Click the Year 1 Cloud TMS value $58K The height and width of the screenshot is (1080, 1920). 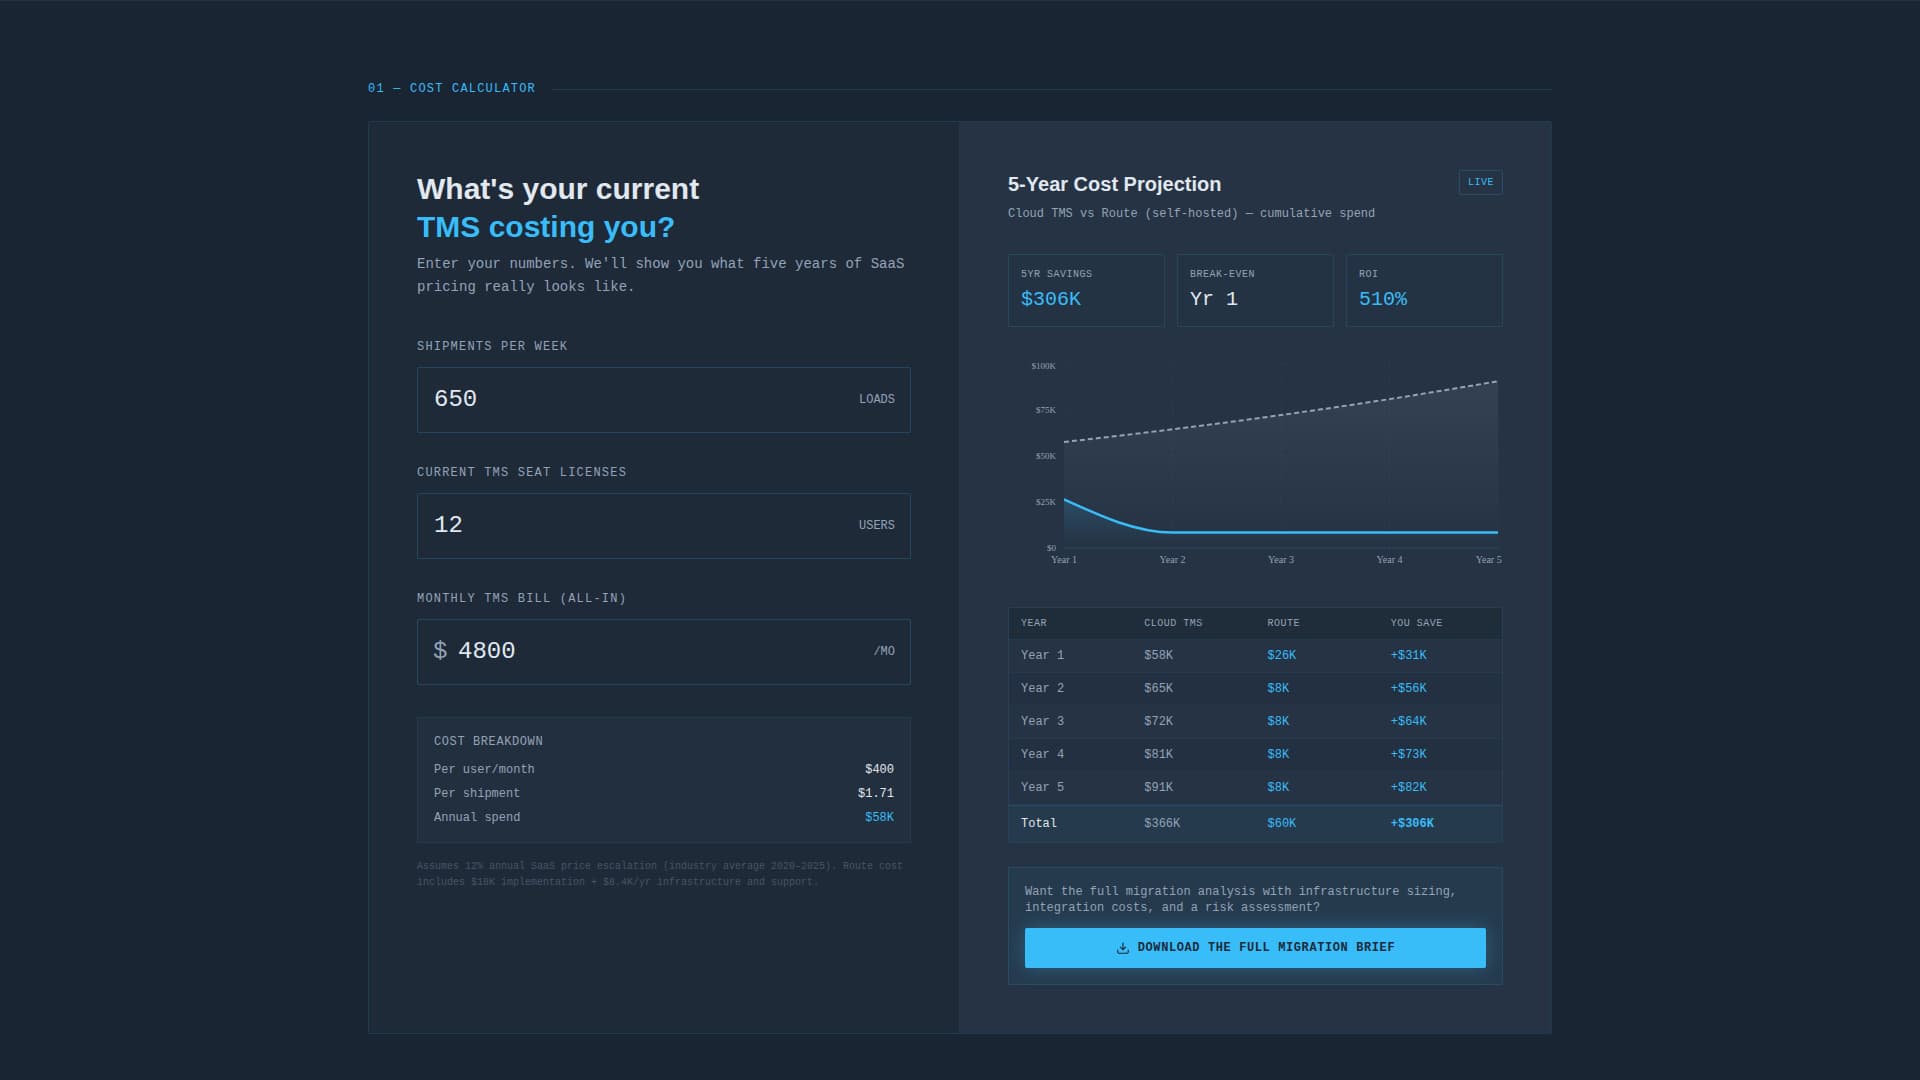[1158, 655]
